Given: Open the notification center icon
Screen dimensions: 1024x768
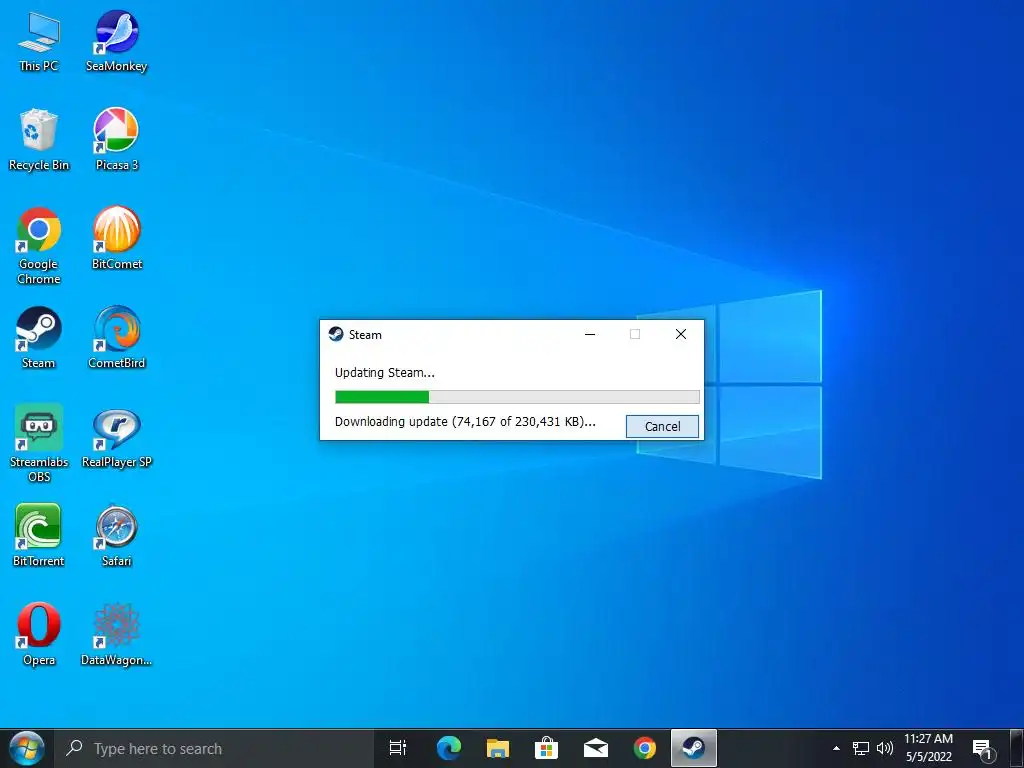Looking at the screenshot, I should coord(983,749).
